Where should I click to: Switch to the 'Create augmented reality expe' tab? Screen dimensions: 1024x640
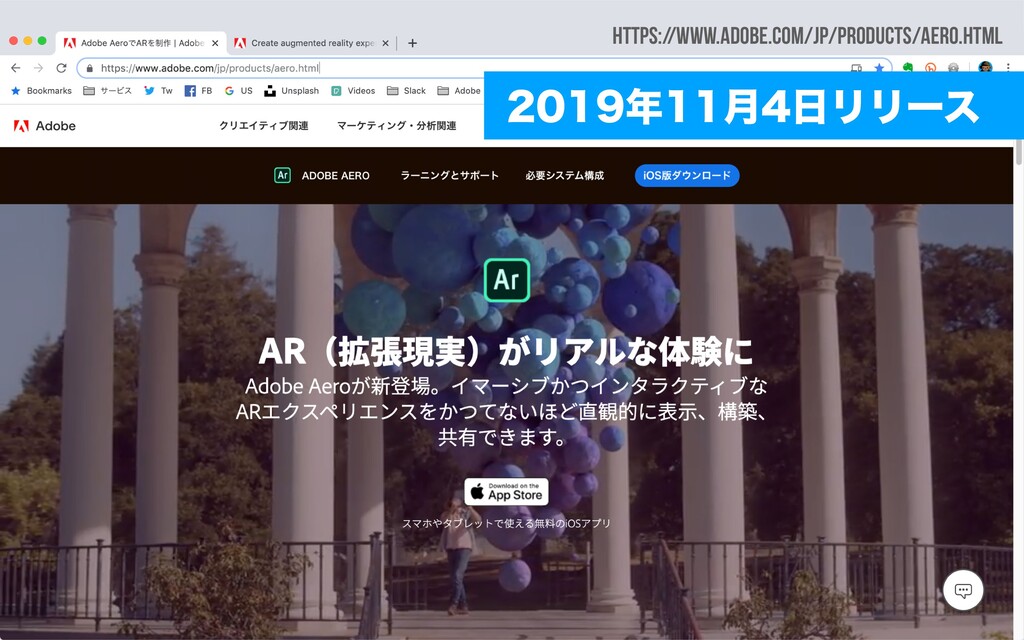point(312,43)
